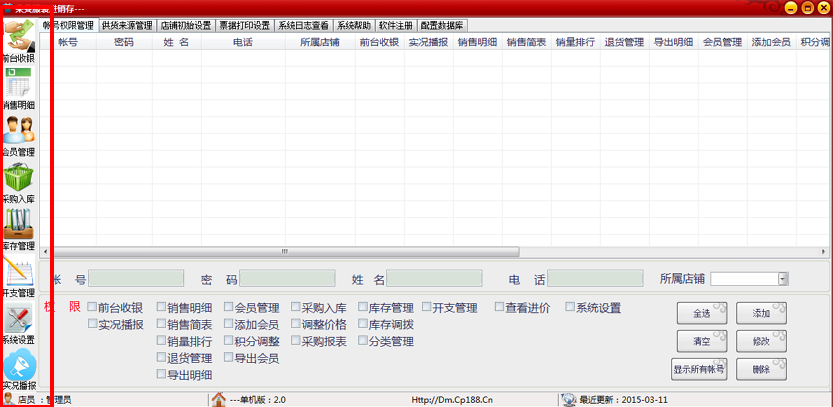
Task: Check the 导出会员 checkbox
Action: tap(228, 357)
